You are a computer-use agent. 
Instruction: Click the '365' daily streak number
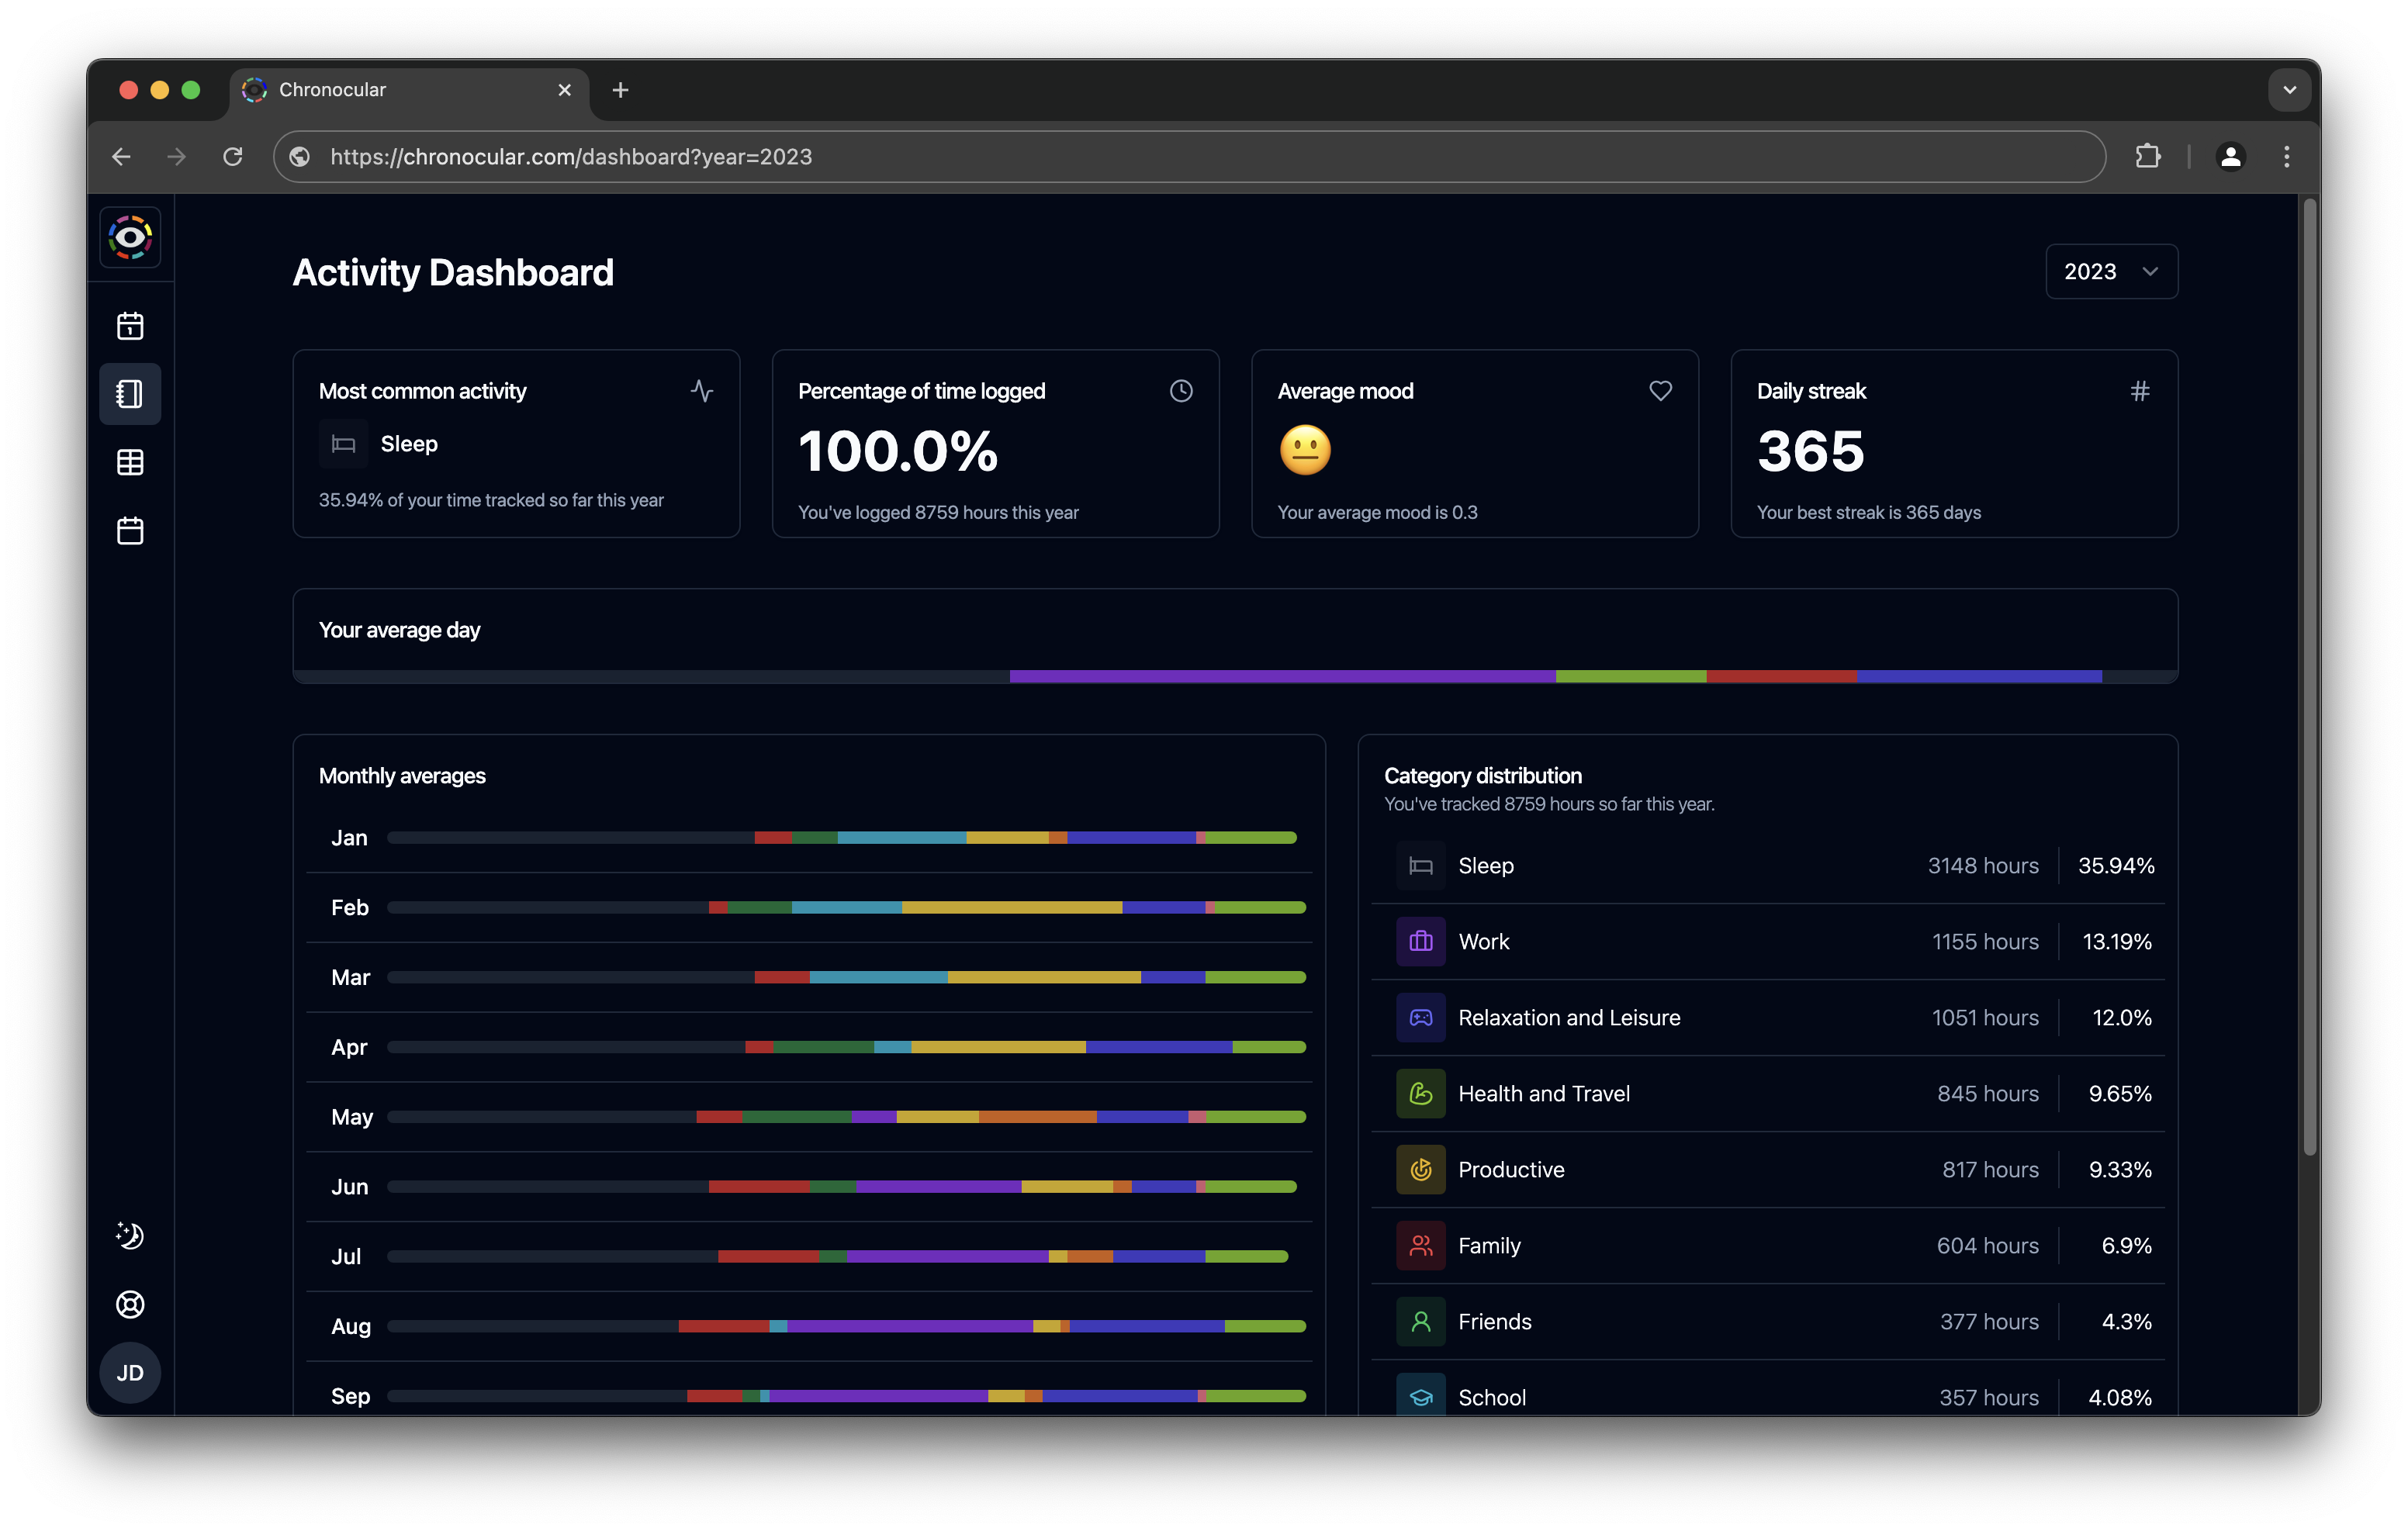(x=1811, y=451)
